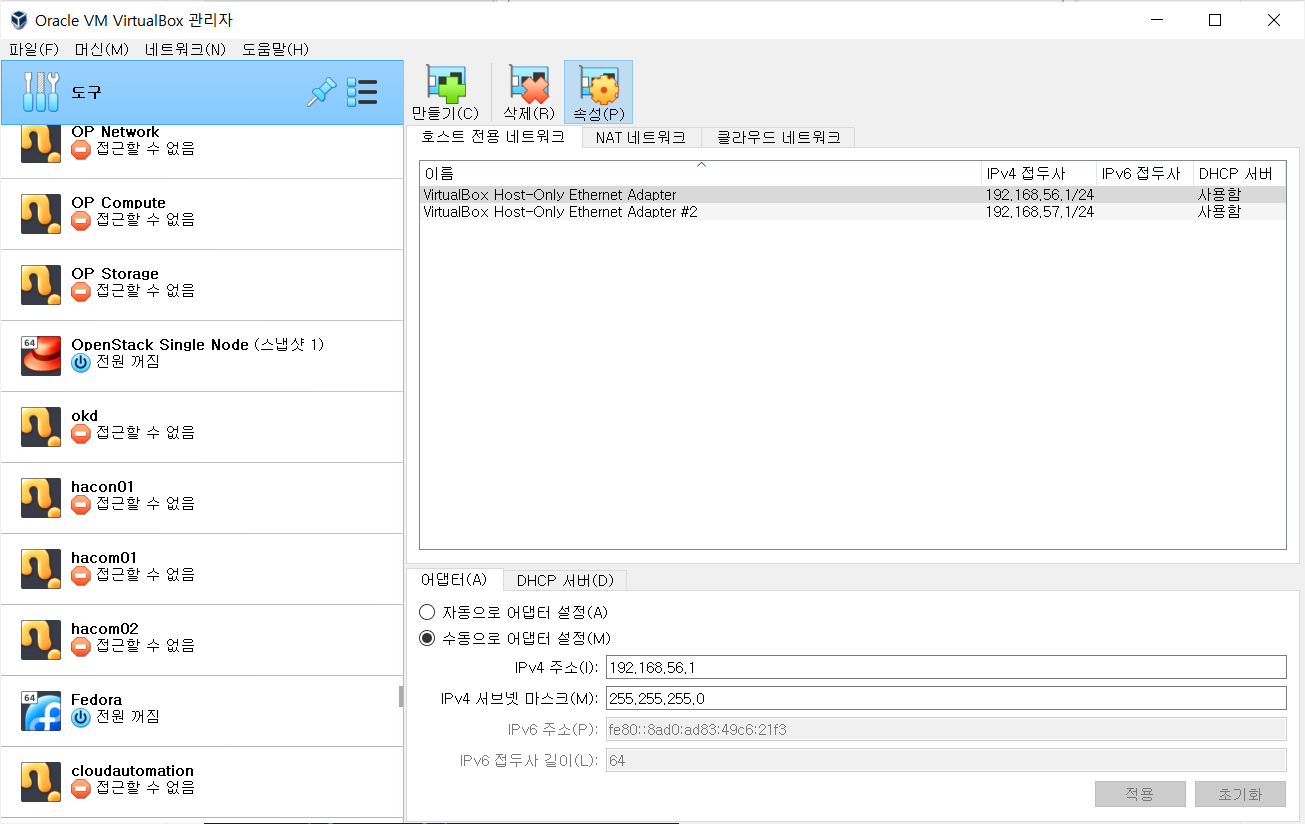The image size is (1305, 824).
Task: Select the OP Network VM icon
Action: pos(41,144)
